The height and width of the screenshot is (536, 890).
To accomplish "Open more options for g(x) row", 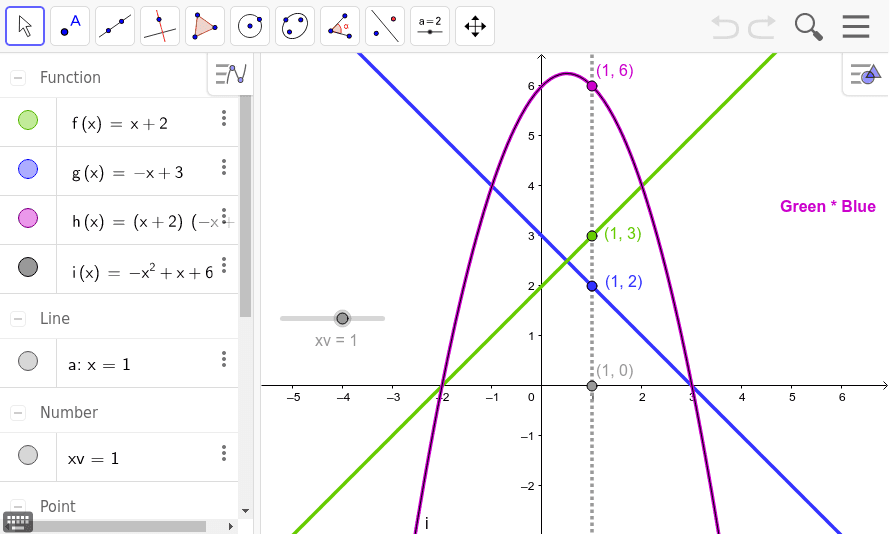I will point(224,167).
